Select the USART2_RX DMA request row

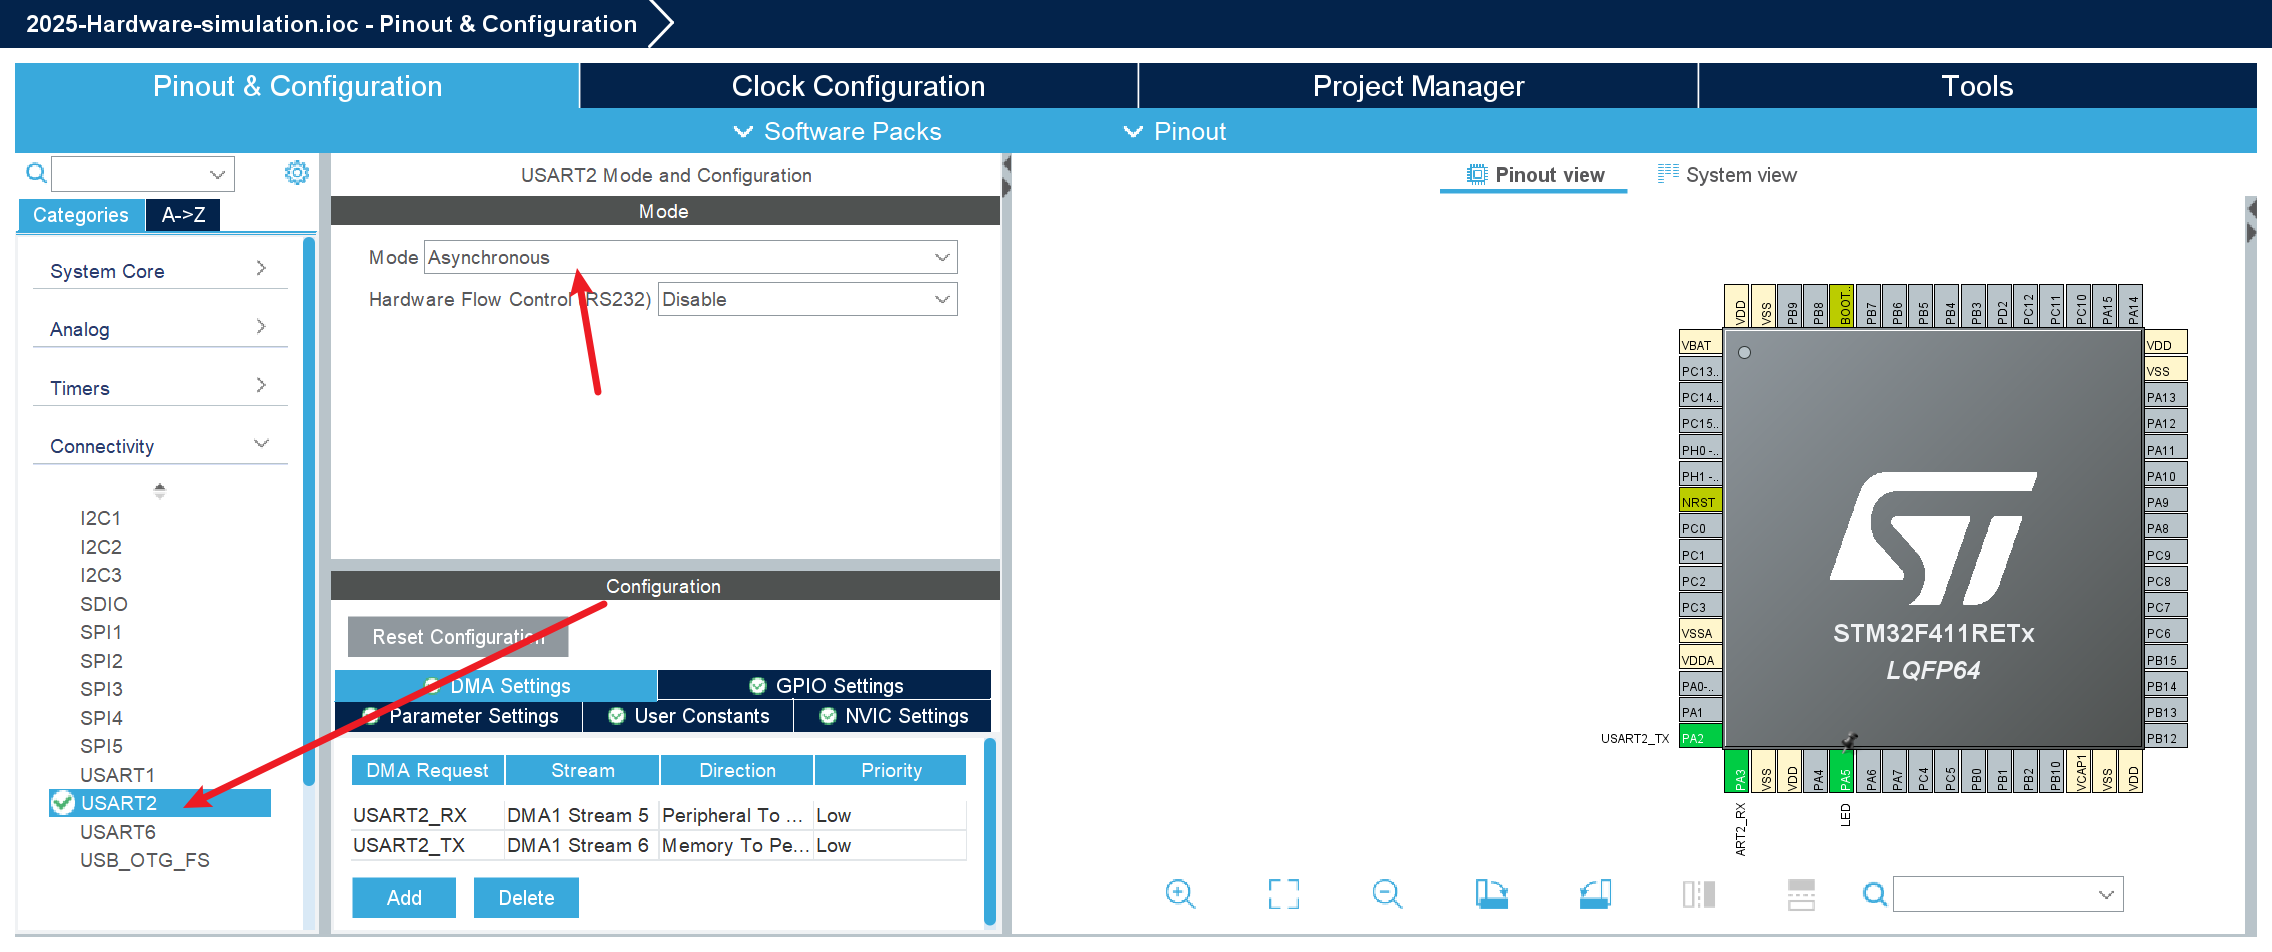pos(659,815)
